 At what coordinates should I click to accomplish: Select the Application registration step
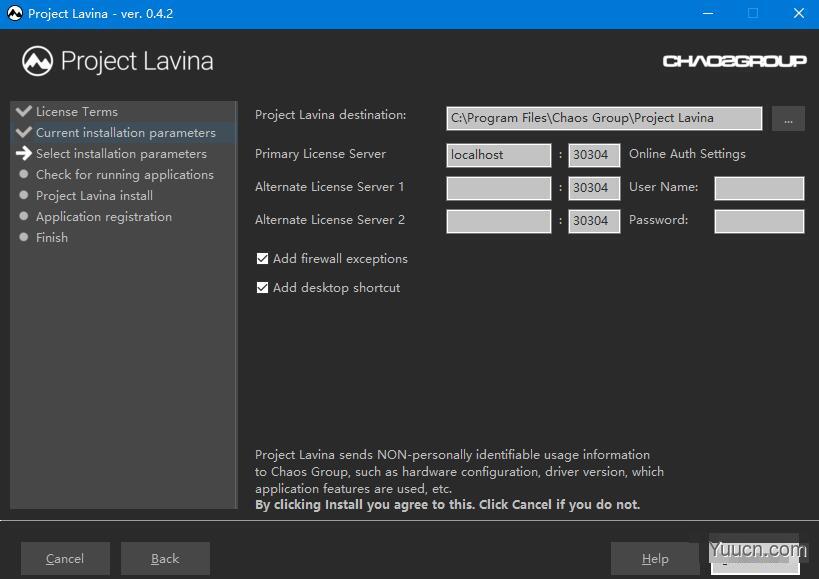tap(104, 216)
